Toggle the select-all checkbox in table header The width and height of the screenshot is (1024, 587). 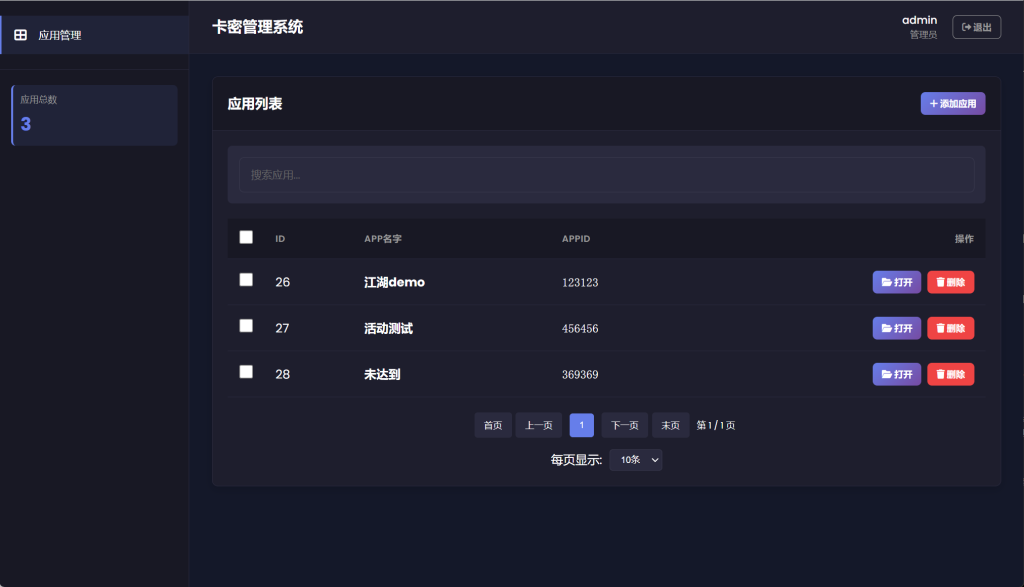[x=246, y=237]
